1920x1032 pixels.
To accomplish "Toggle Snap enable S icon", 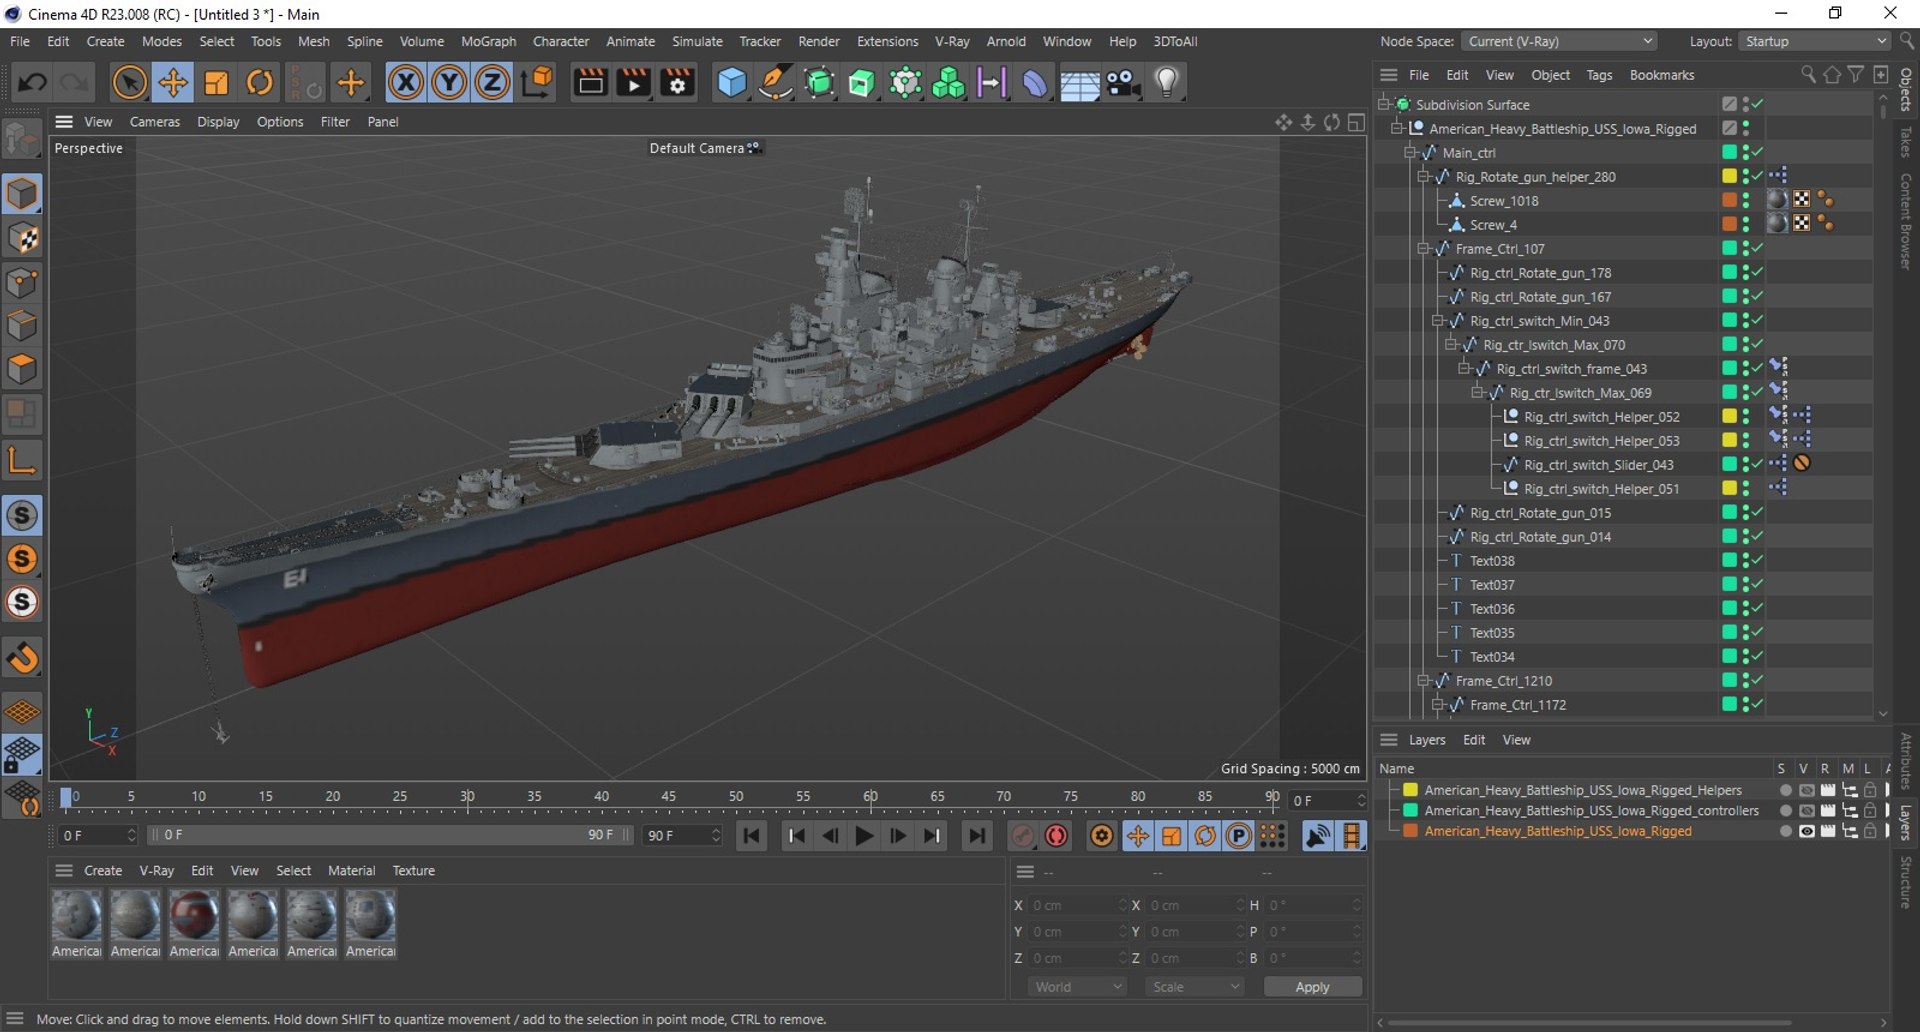I will click(22, 516).
